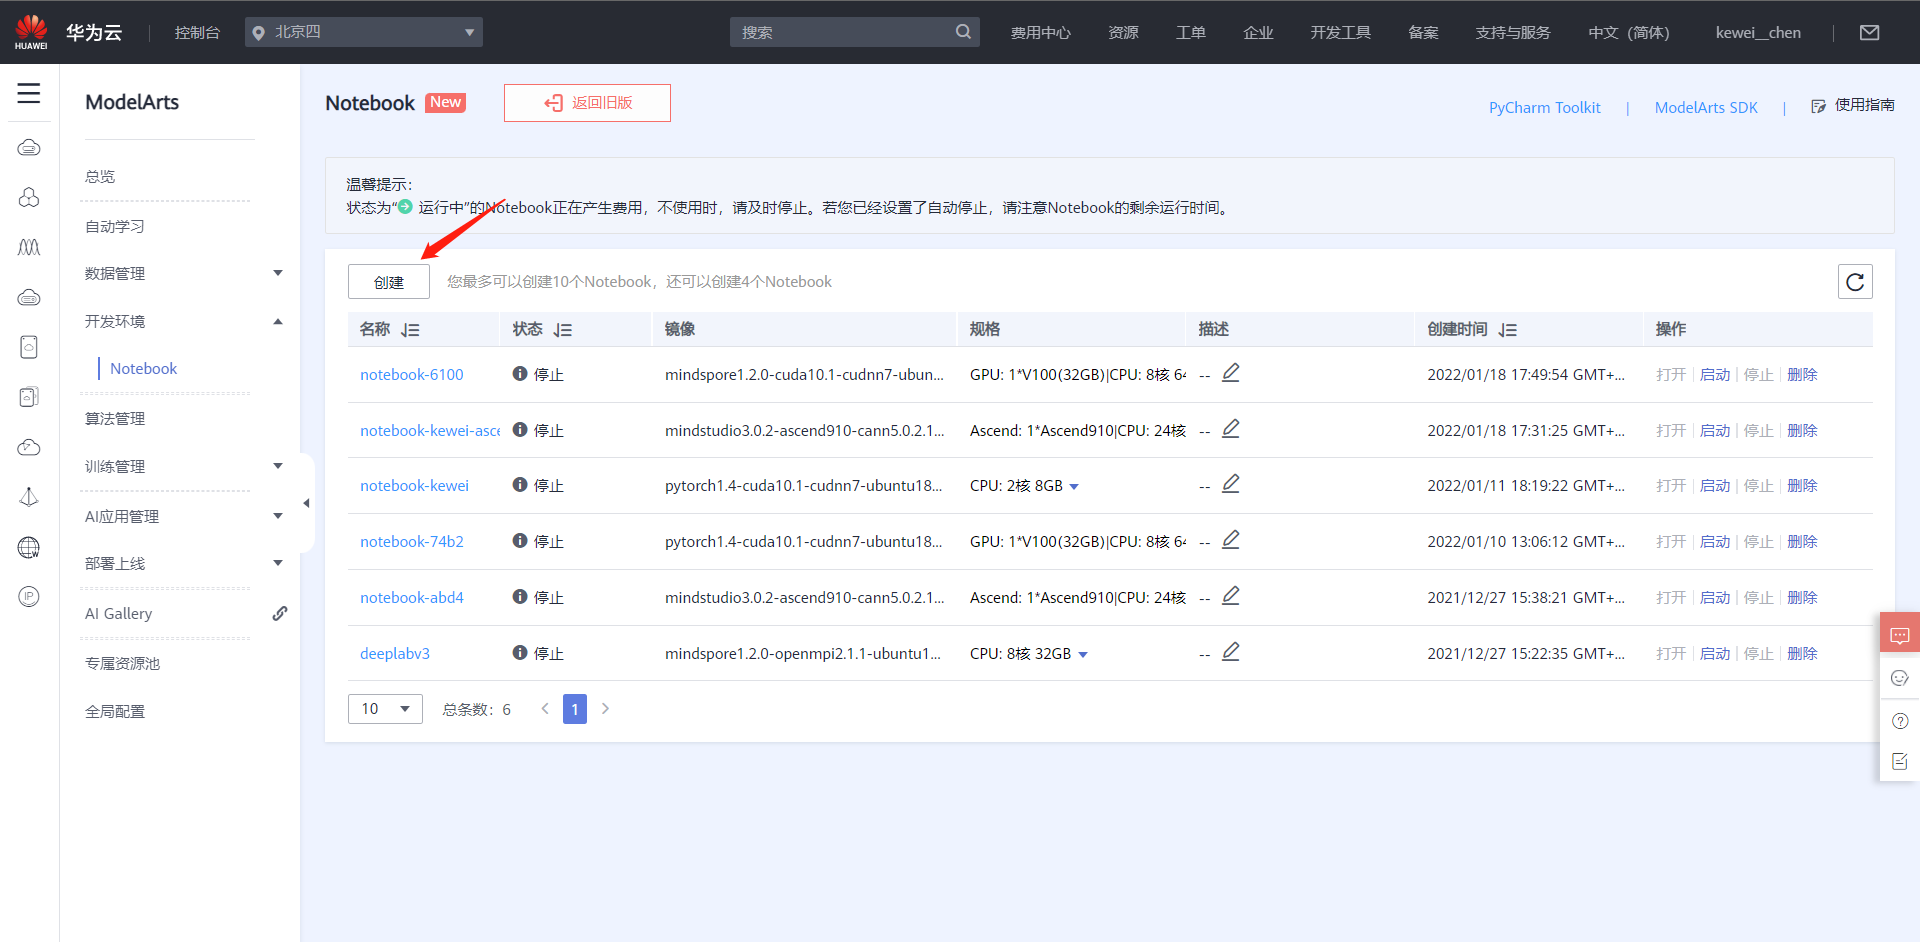This screenshot has height=942, width=1920.
Task: Open the 工单 top nav item
Action: pyautogui.click(x=1191, y=33)
